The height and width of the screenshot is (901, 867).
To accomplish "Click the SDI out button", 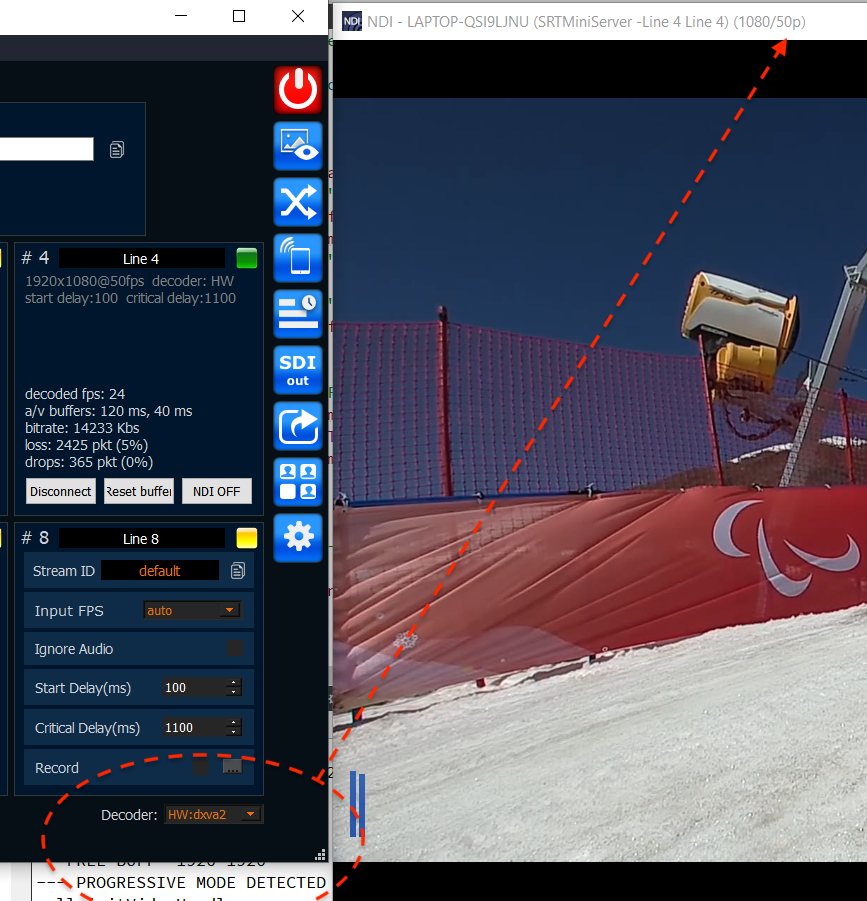I will (298, 369).
